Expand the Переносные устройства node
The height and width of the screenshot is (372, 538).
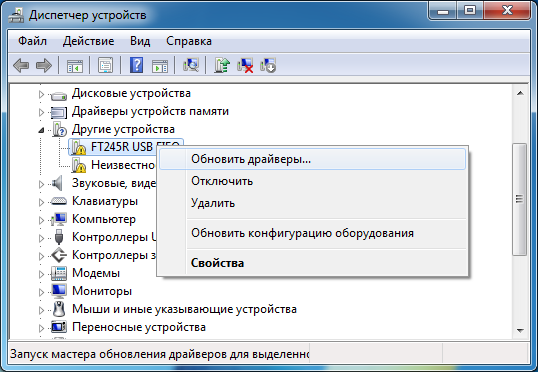tap(41, 328)
